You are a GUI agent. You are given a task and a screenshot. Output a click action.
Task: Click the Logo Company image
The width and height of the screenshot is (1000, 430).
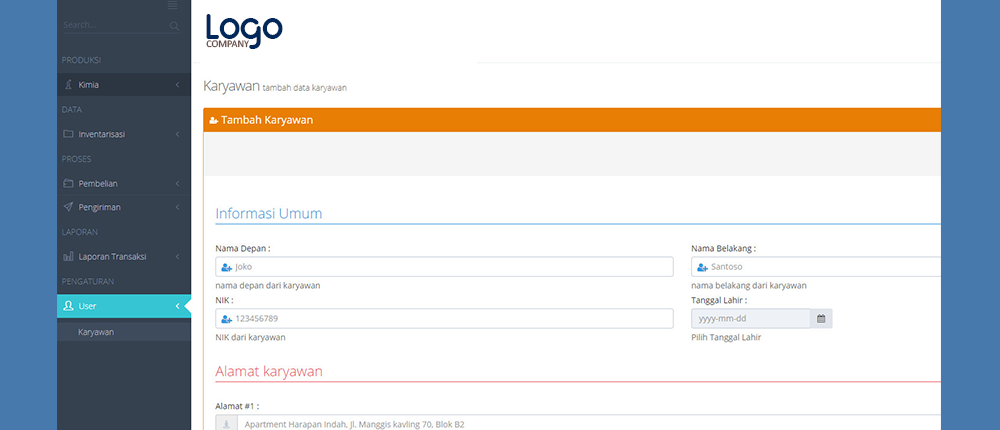244,30
